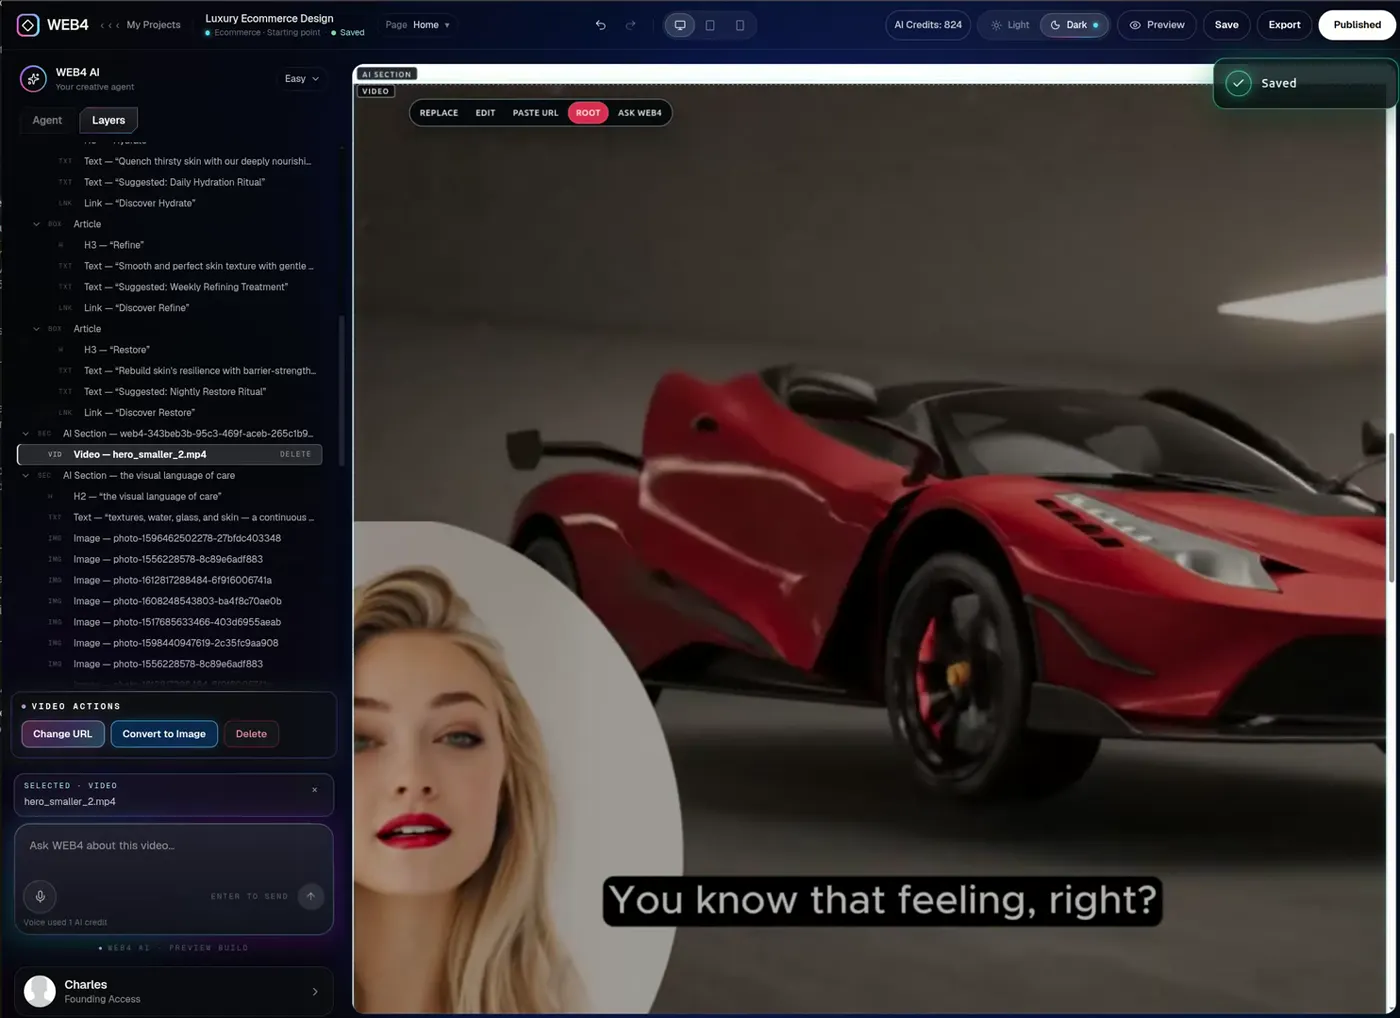Close the selected video chip
1400x1018 pixels.
click(315, 790)
